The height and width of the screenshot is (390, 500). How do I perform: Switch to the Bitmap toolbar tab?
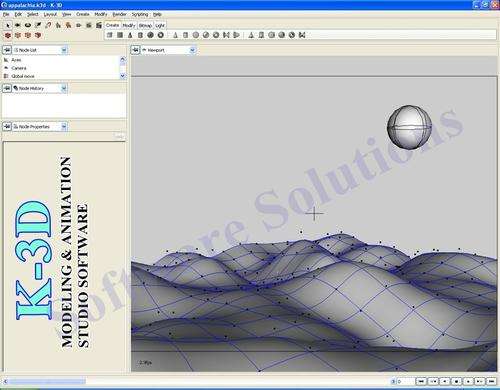pyautogui.click(x=145, y=25)
